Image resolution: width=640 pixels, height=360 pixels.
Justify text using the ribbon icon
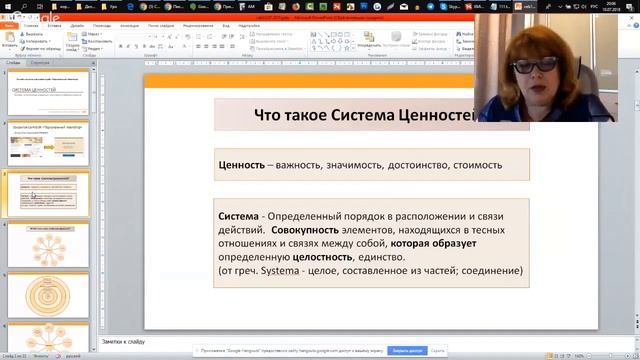[222, 47]
